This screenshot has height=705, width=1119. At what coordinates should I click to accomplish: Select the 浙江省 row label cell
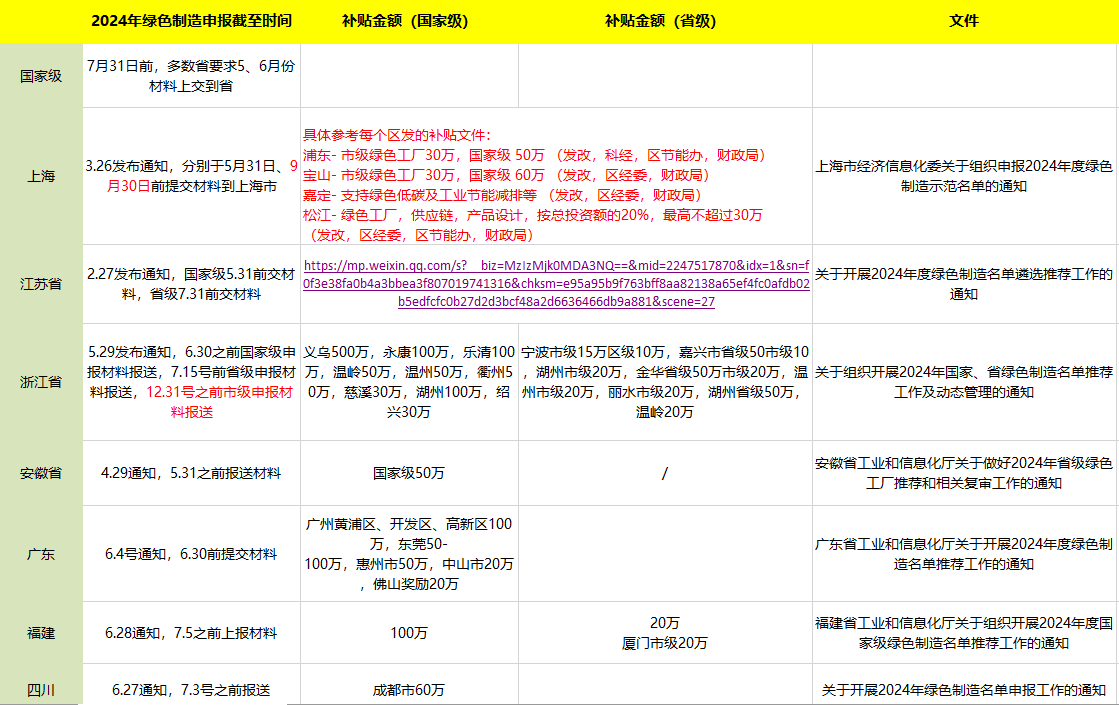tap(41, 382)
